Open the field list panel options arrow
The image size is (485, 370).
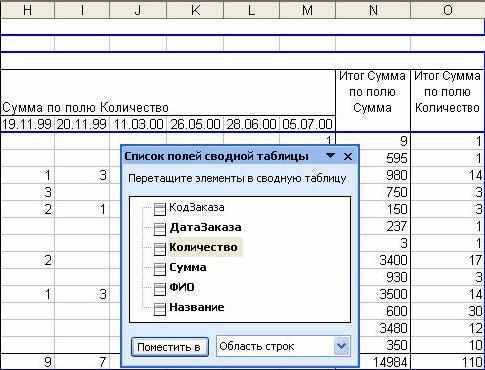pos(330,156)
